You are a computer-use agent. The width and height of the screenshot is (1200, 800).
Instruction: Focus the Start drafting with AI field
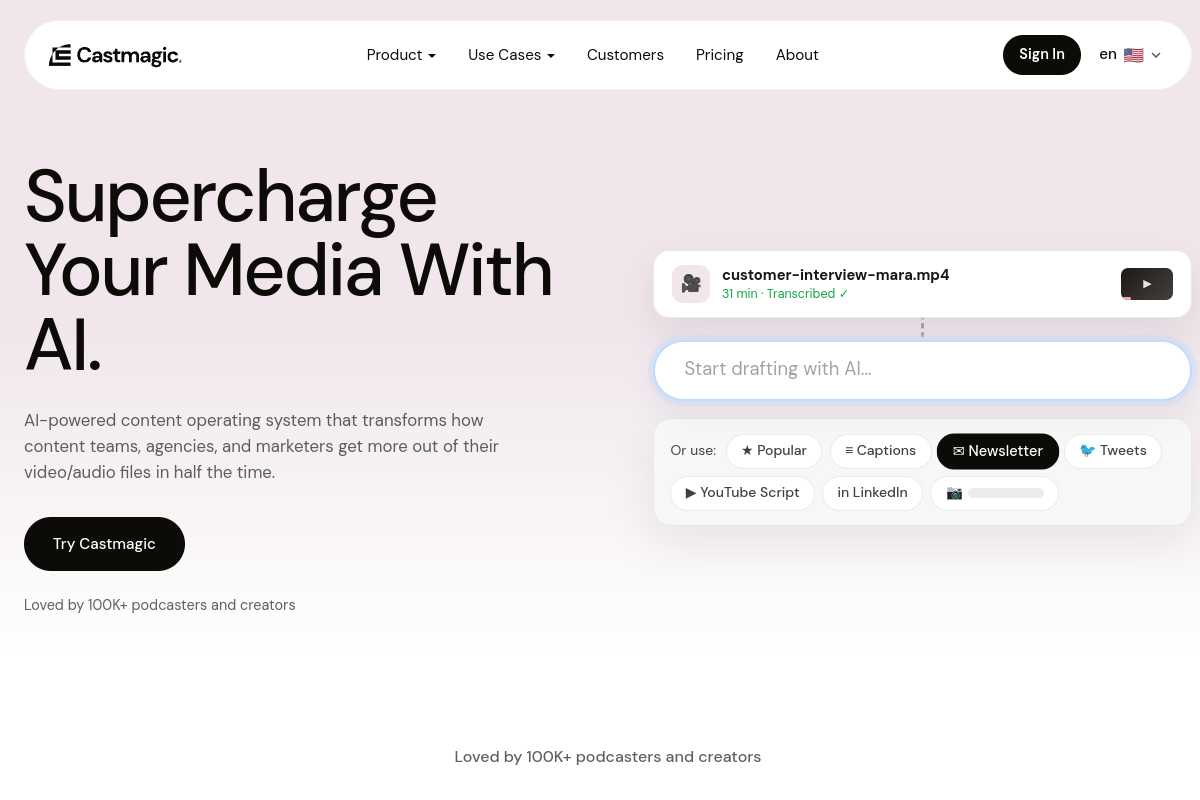pyautogui.click(x=922, y=370)
